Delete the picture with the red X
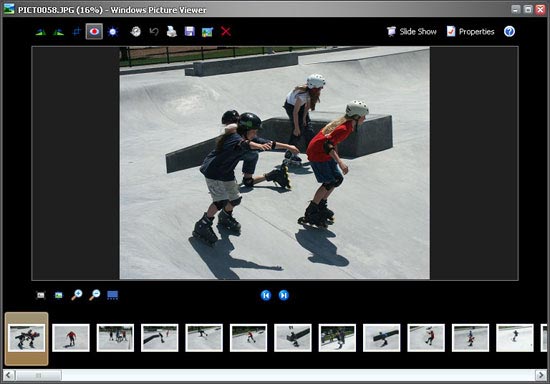 pos(226,32)
